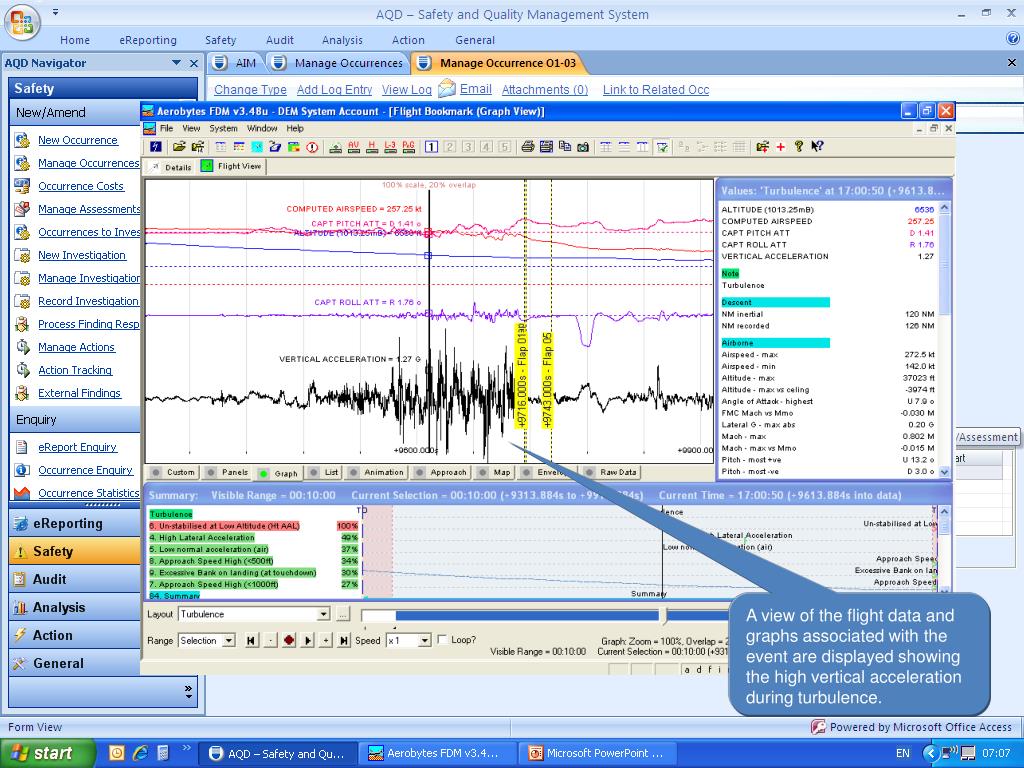Image resolution: width=1024 pixels, height=768 pixels.
Task: Click New Investigation link
Action: click(82, 255)
